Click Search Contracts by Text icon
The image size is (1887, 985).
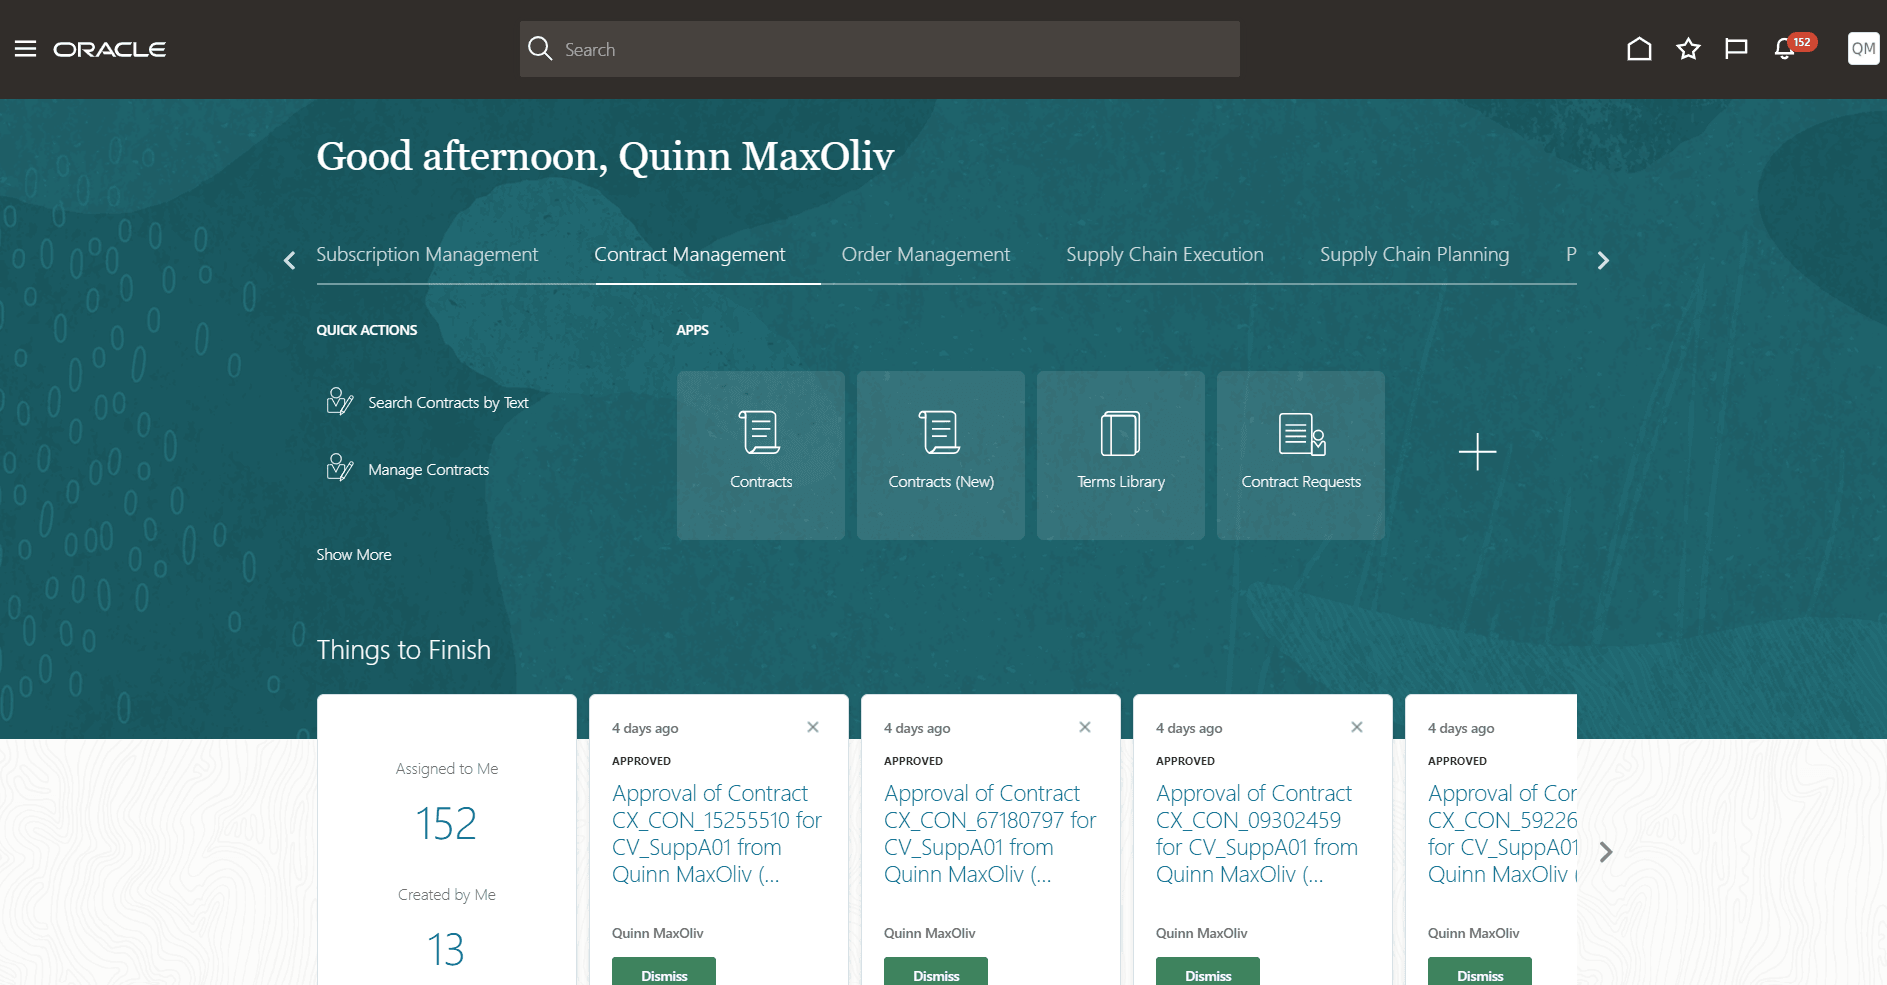pos(340,402)
